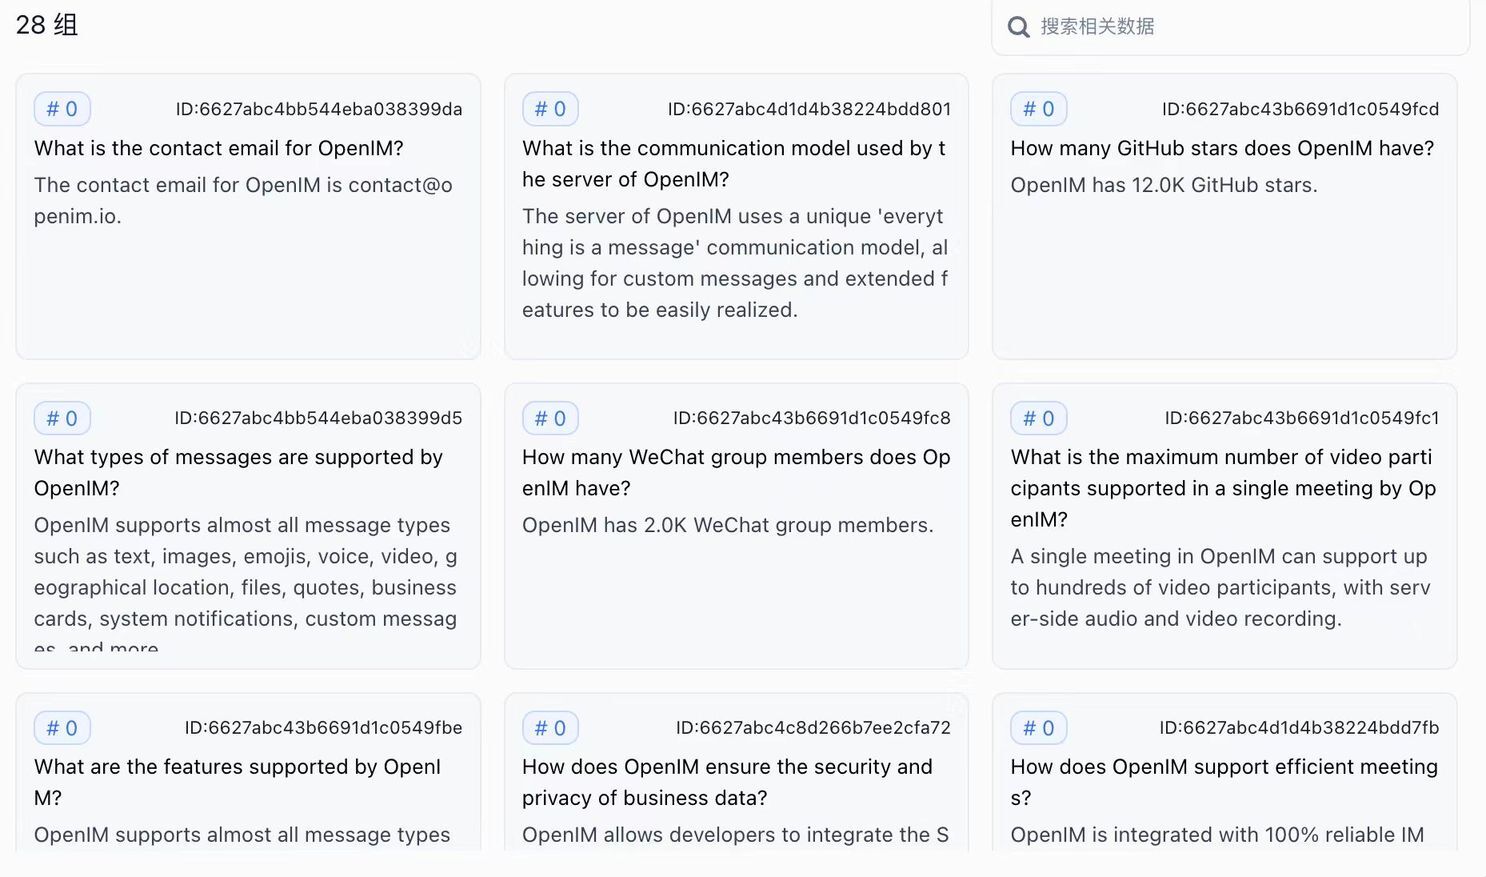
Task: Click the search magnifier icon
Action: point(1018,27)
